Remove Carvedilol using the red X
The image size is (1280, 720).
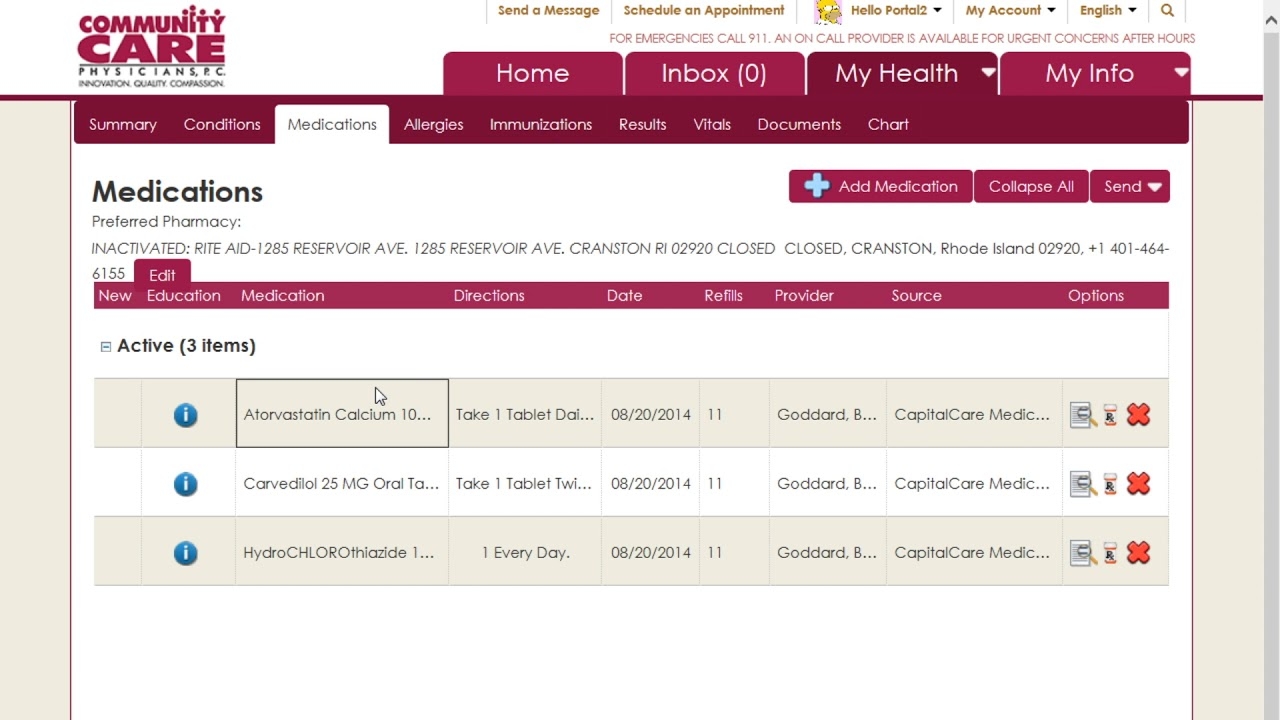1138,484
